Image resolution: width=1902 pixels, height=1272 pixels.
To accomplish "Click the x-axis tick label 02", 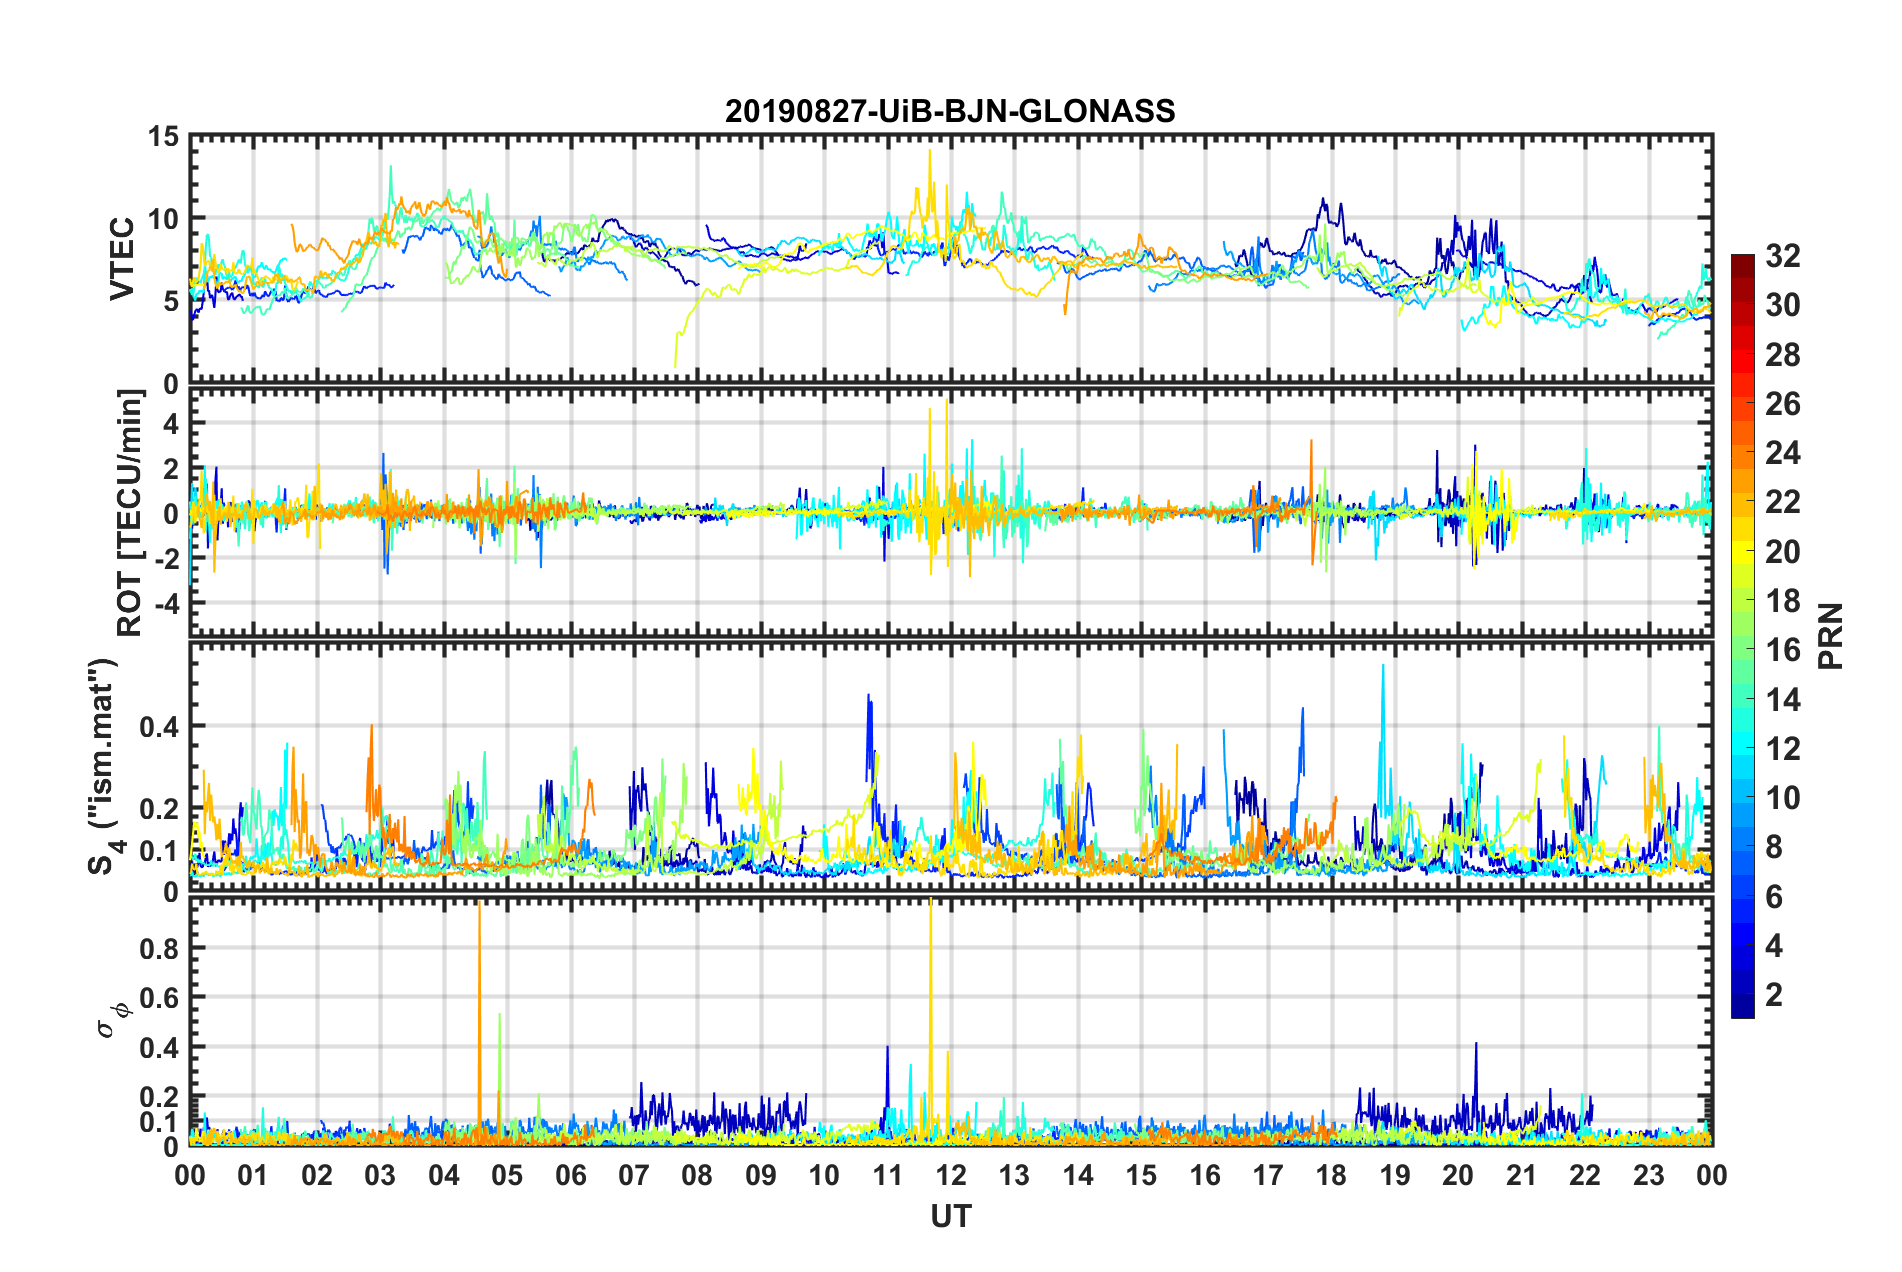I will [x=317, y=1175].
